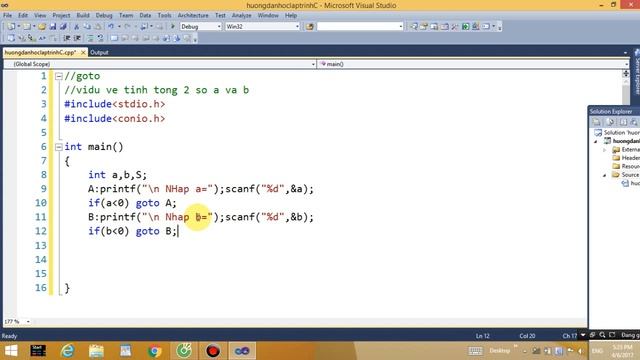Image resolution: width=640 pixels, height=360 pixels.
Task: Collapse the Source Files folder arrow
Action: (x=604, y=175)
